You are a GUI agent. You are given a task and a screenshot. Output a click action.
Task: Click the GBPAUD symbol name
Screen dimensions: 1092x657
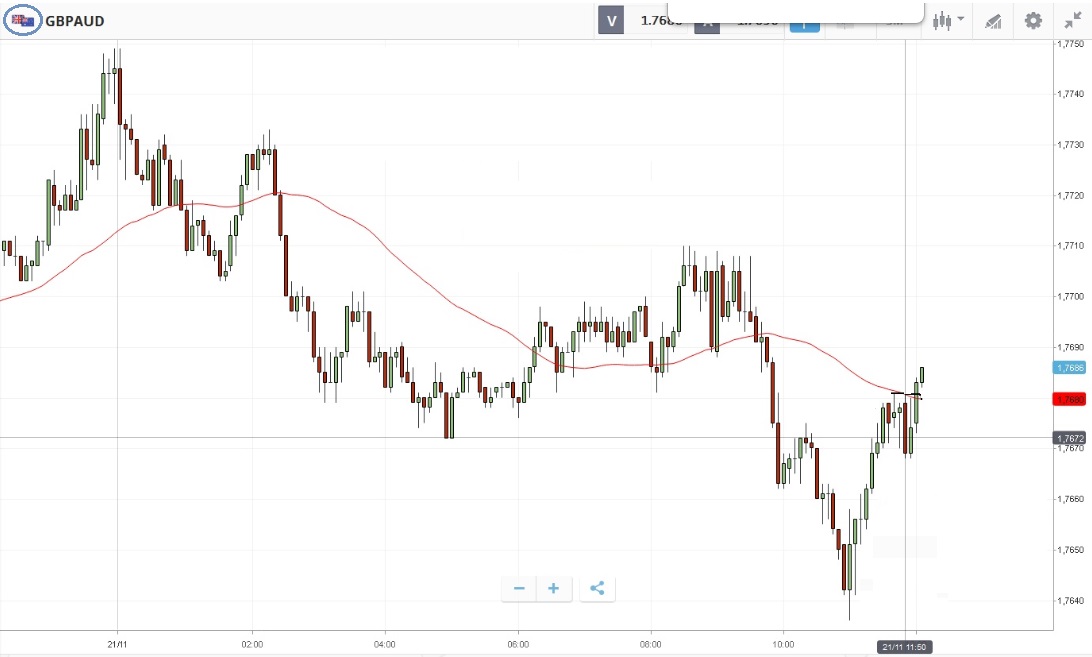(x=74, y=21)
